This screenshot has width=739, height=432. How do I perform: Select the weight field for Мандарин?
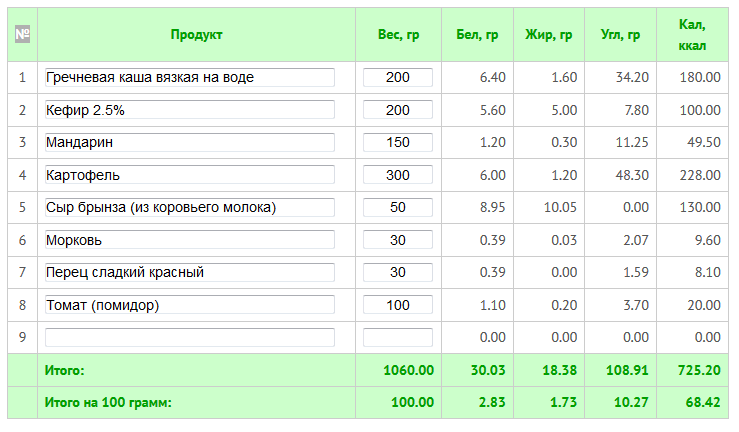click(x=398, y=142)
